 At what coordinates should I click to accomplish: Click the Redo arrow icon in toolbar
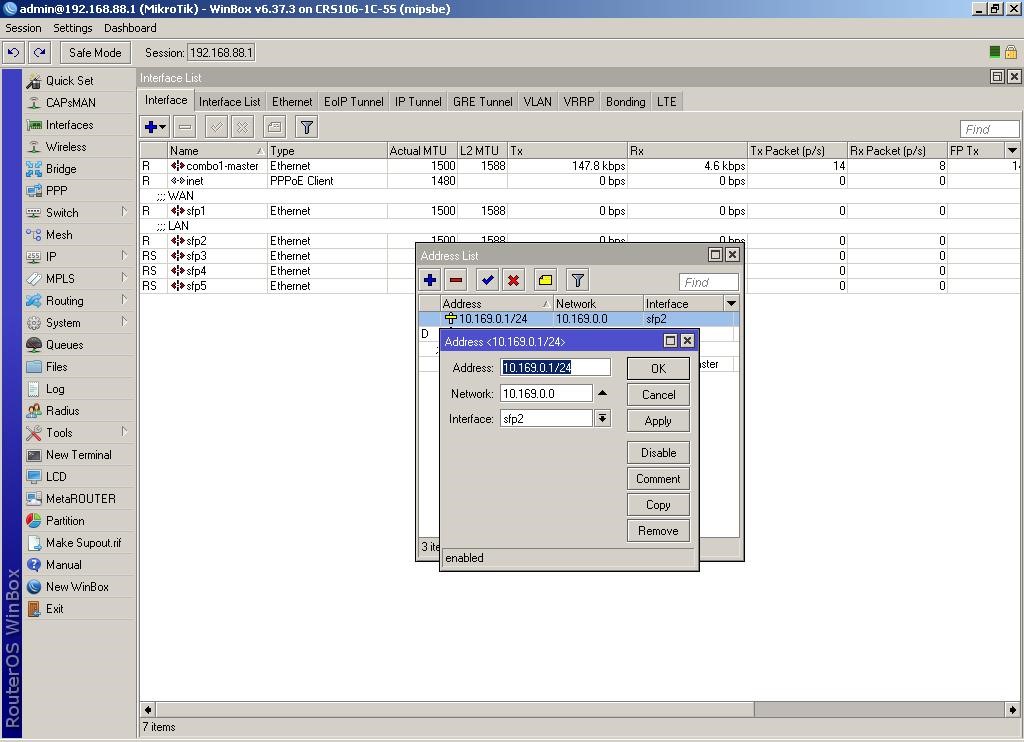[39, 53]
